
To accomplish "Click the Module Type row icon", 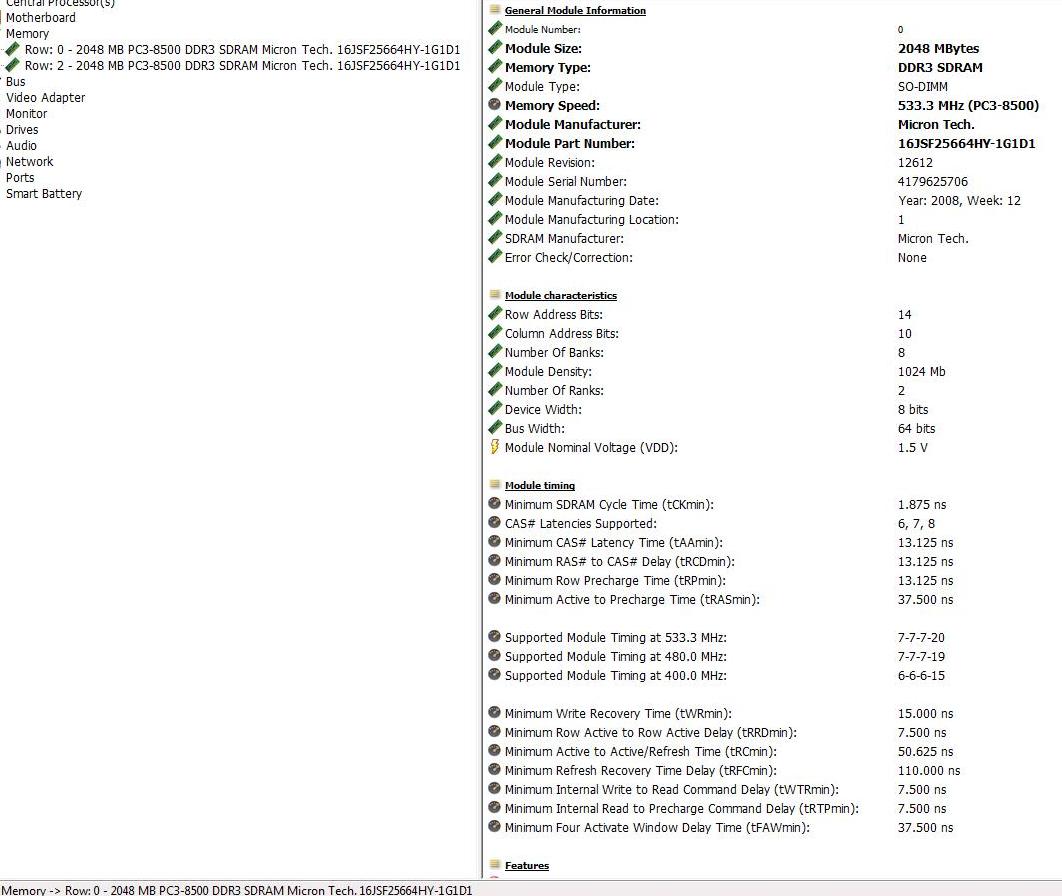I will pyautogui.click(x=495, y=85).
